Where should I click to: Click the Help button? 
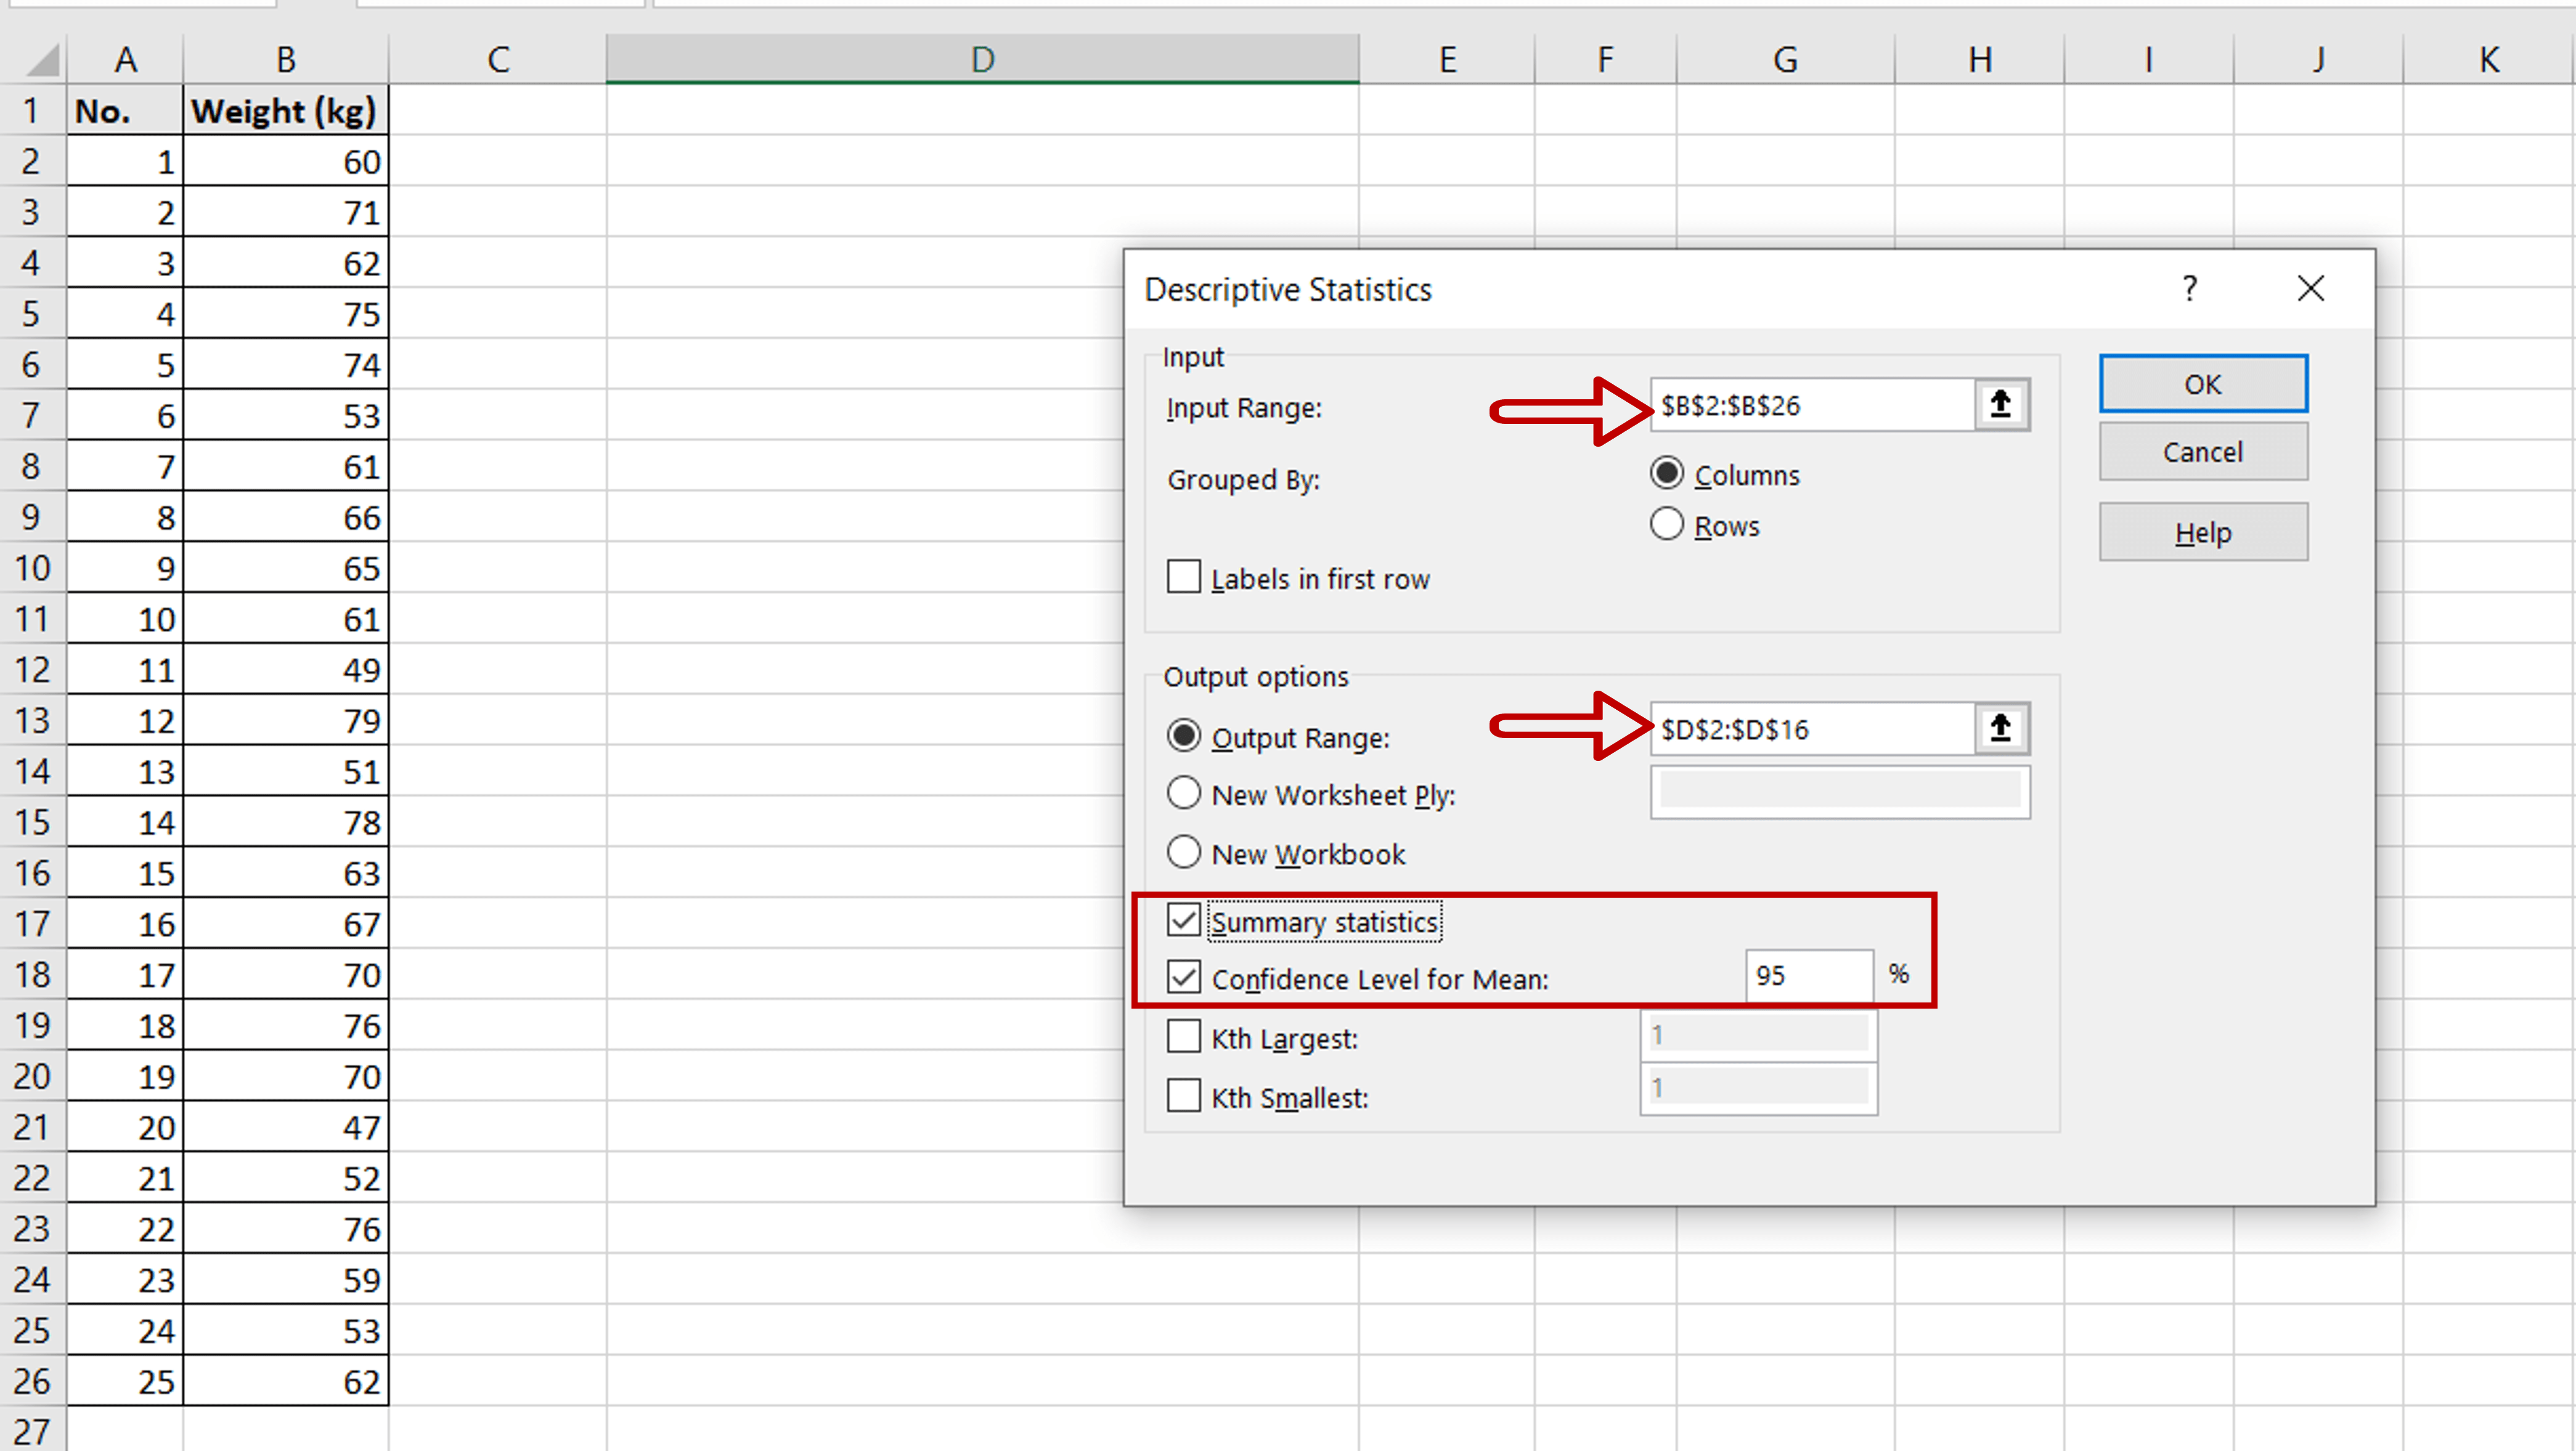pos(2203,531)
